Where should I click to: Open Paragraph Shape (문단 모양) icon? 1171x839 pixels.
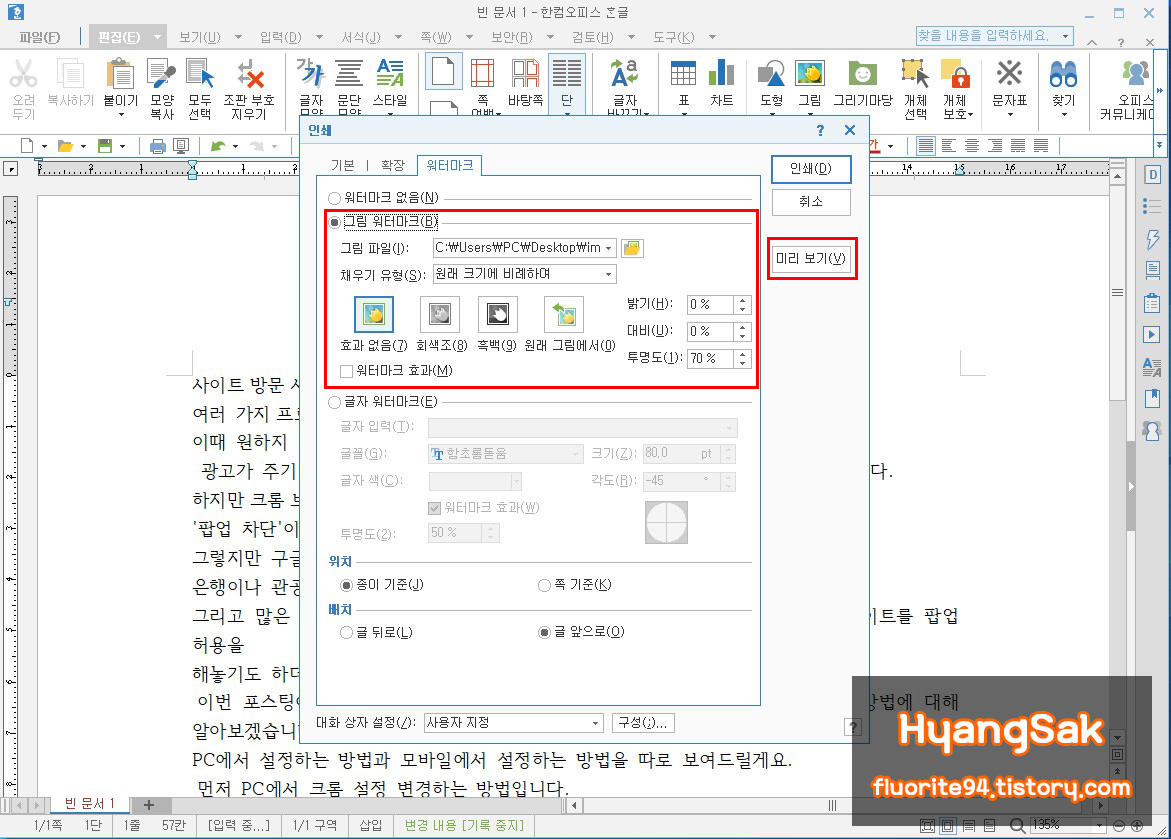pos(349,75)
